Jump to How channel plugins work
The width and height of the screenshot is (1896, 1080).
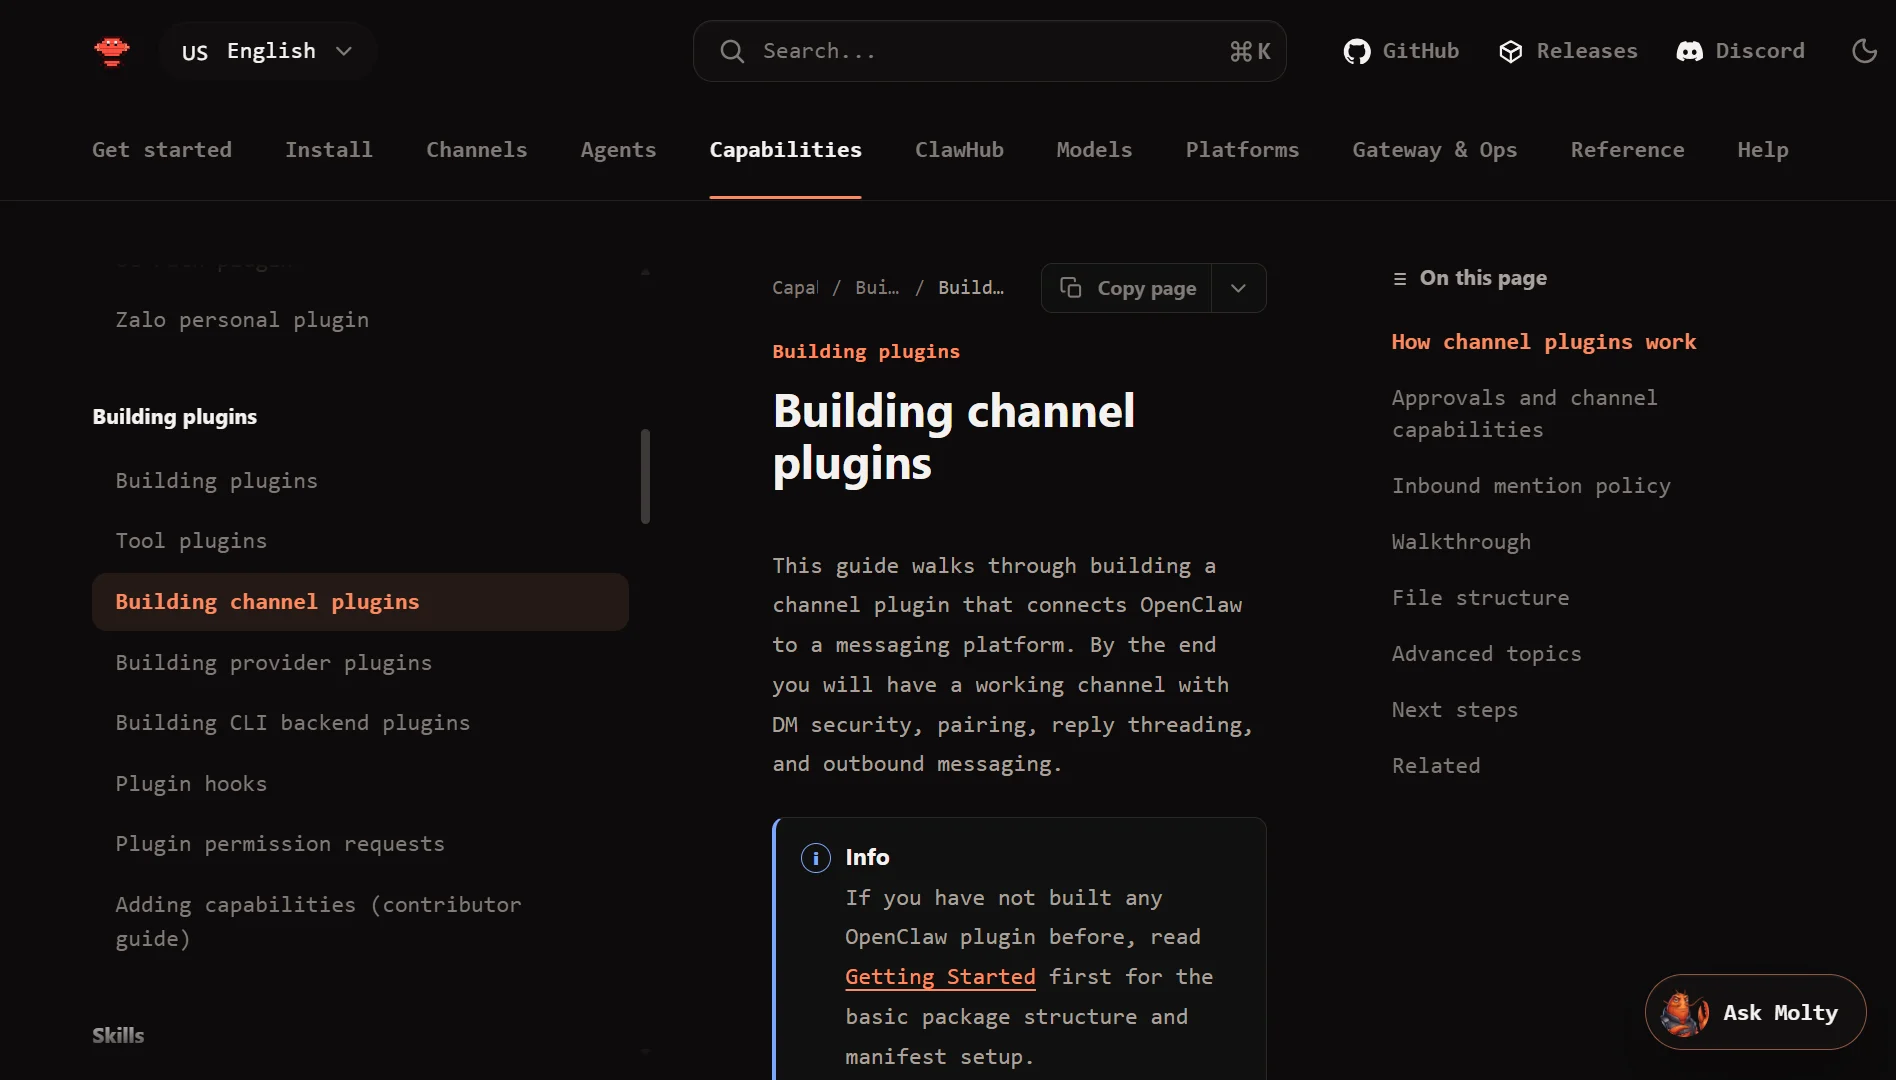[x=1544, y=342]
